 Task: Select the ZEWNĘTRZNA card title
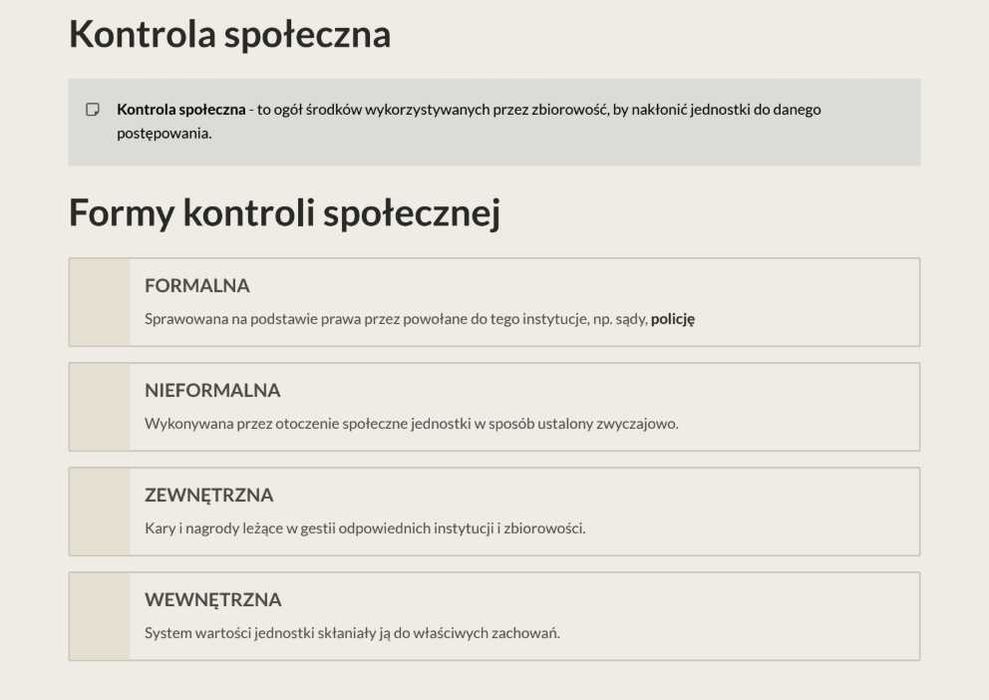pyautogui.click(x=209, y=495)
